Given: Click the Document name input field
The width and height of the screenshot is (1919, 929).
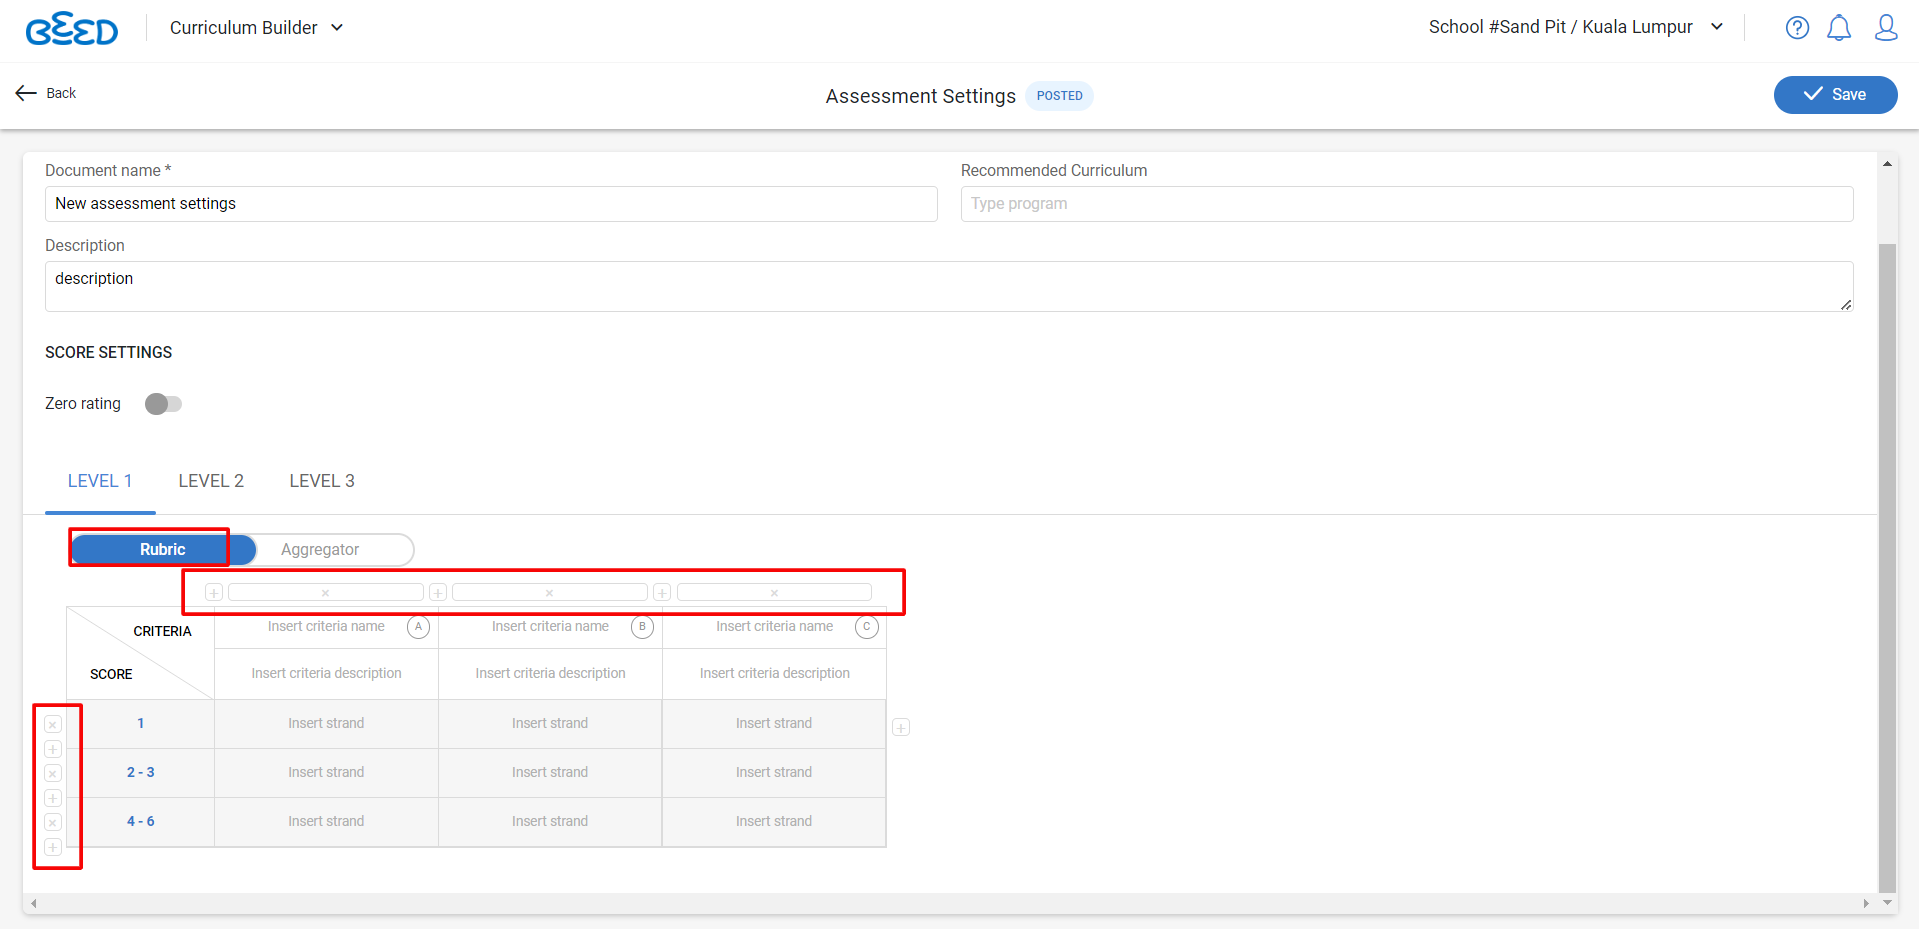Looking at the screenshot, I should pos(491,204).
